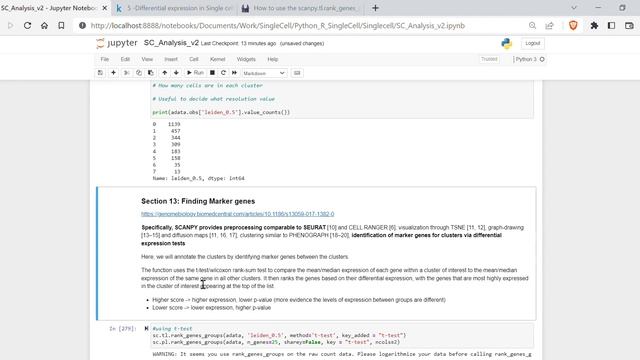The image size is (640, 360).
Task: Bookmark this page icon
Action: [61, 25]
